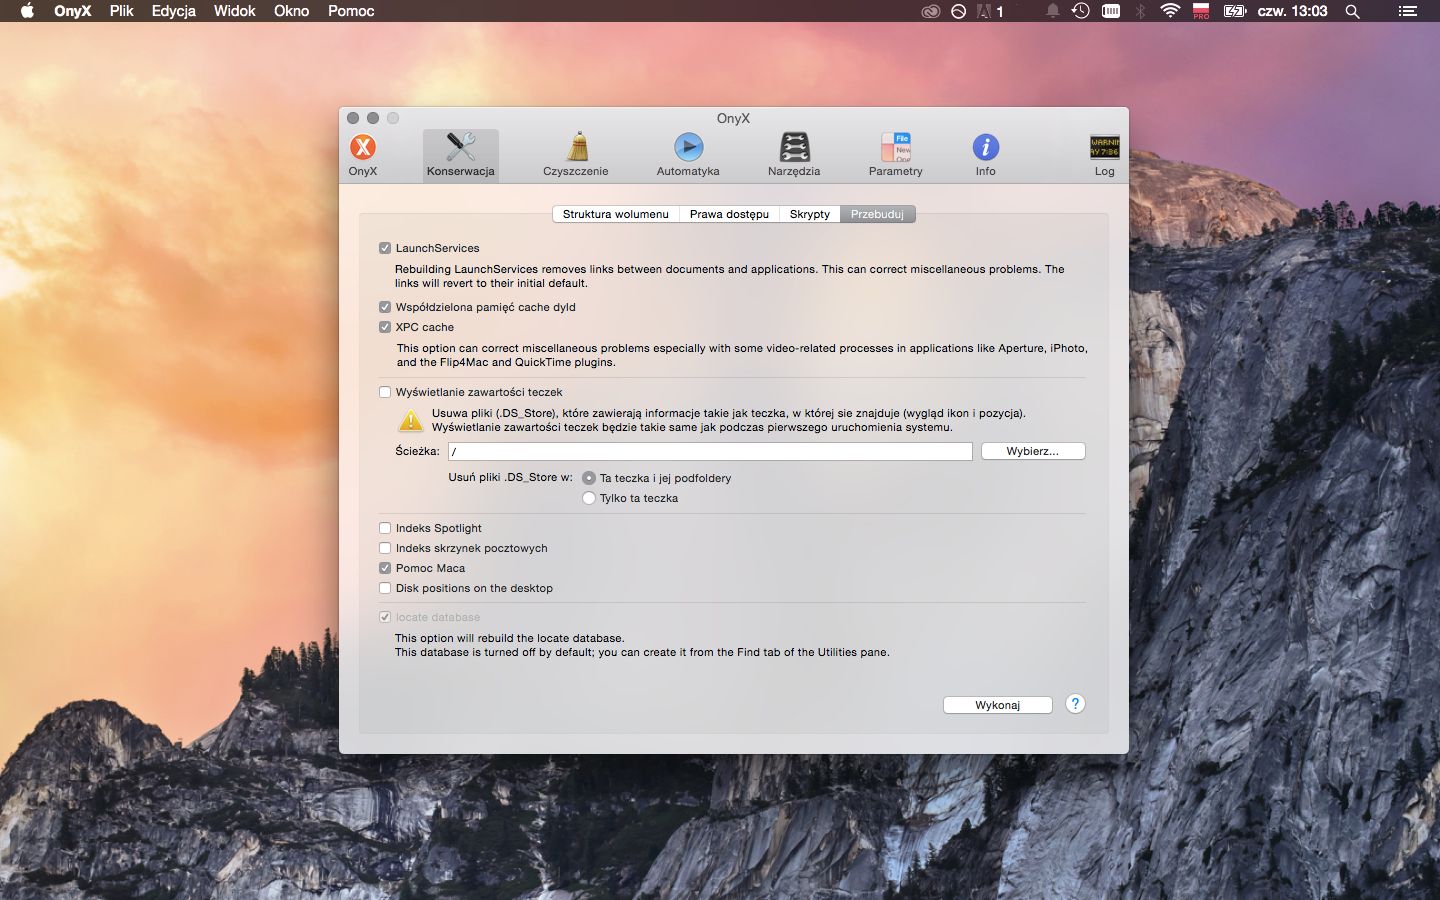Open the Pomoc menu
Image resolution: width=1440 pixels, height=900 pixels.
pyautogui.click(x=351, y=11)
